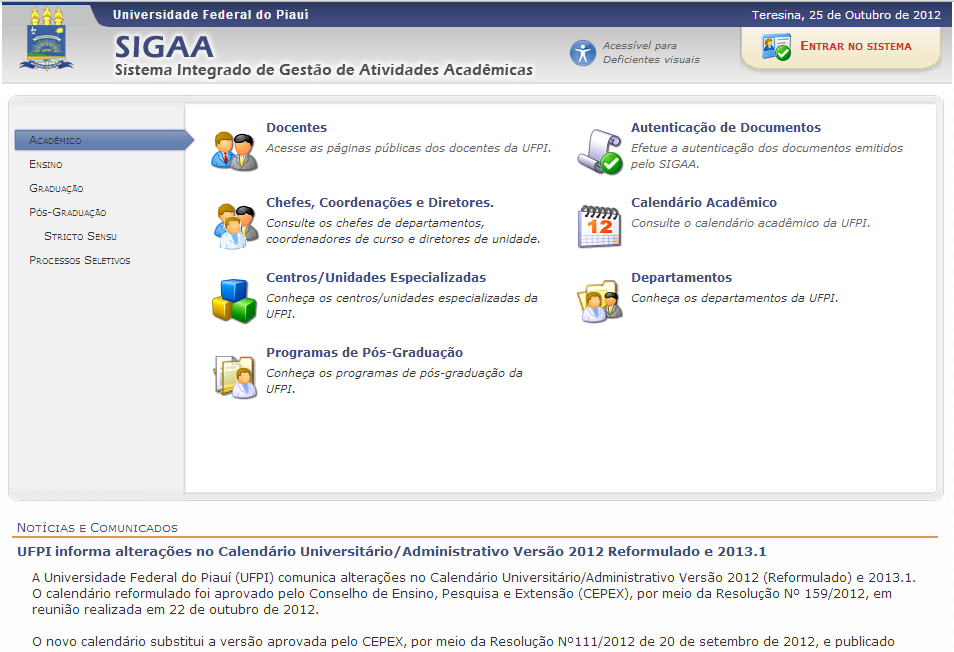
Task: Click the Calendário Acadêmico calendar icon
Action: click(599, 226)
